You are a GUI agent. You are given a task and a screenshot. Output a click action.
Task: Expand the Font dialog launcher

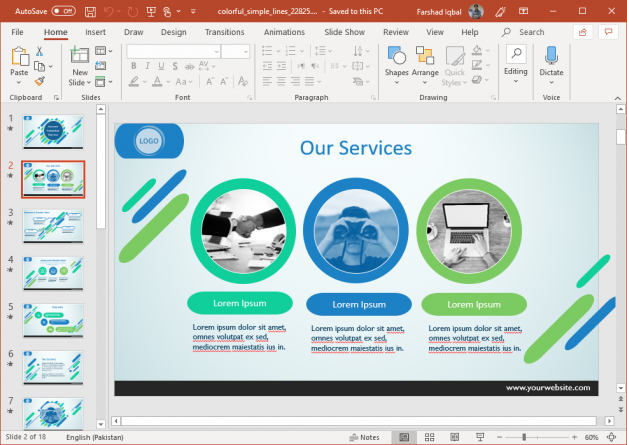[250, 97]
